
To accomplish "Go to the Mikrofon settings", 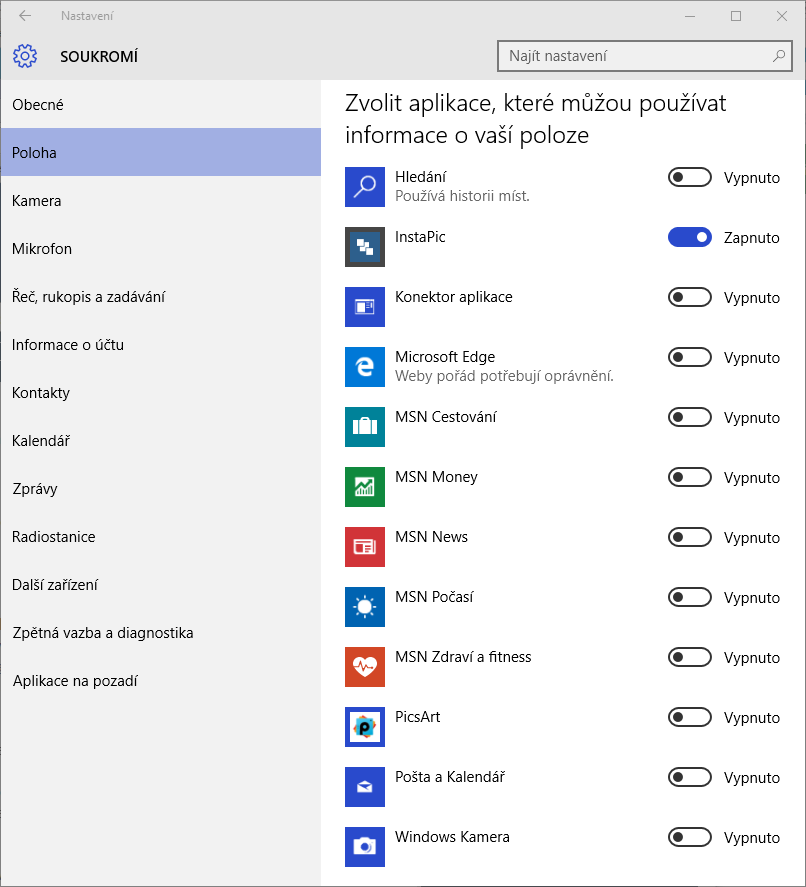I will (161, 248).
